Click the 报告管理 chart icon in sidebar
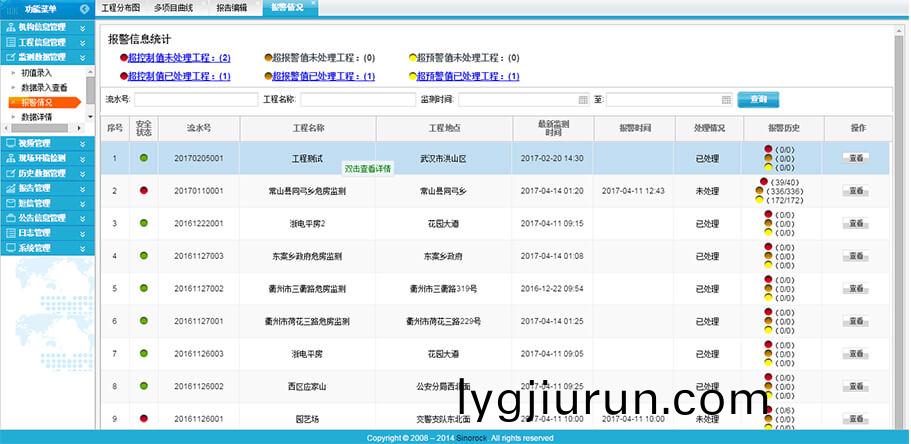The height and width of the screenshot is (444, 911). 11,188
